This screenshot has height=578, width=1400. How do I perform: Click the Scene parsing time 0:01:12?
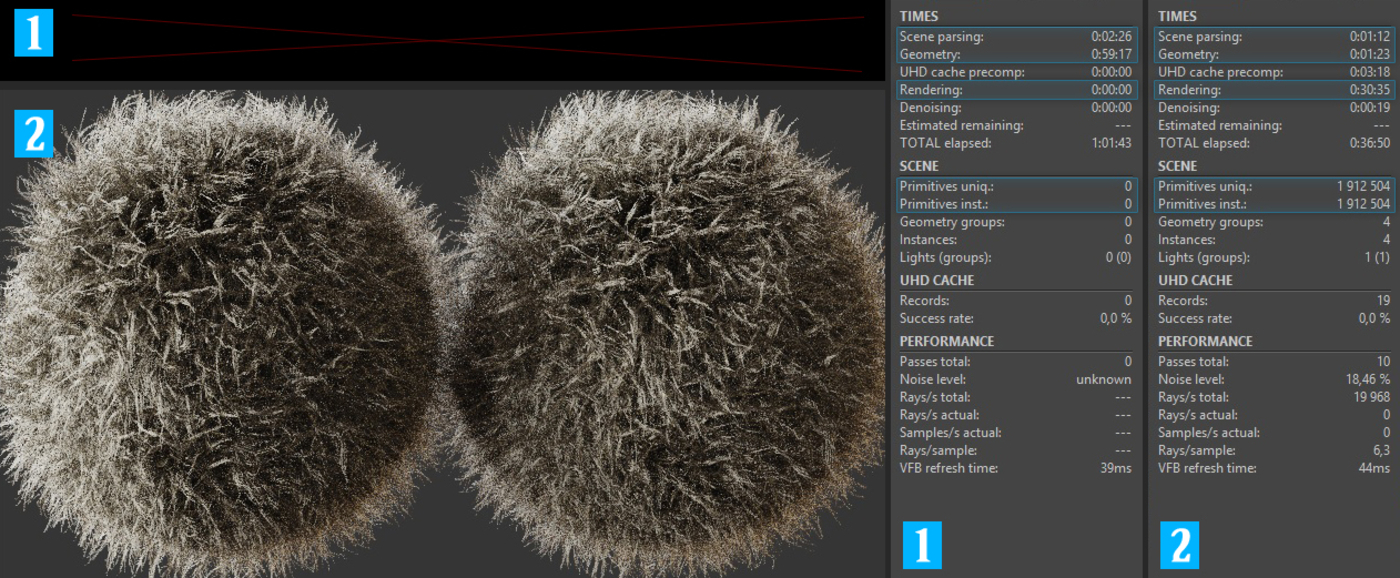coord(1370,37)
